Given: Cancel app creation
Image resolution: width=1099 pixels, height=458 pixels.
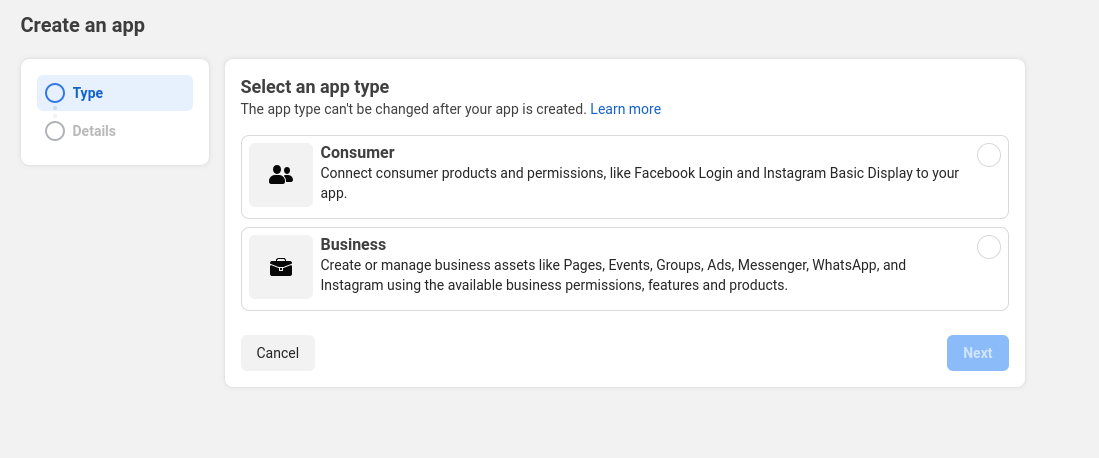Looking at the screenshot, I should click(x=278, y=353).
